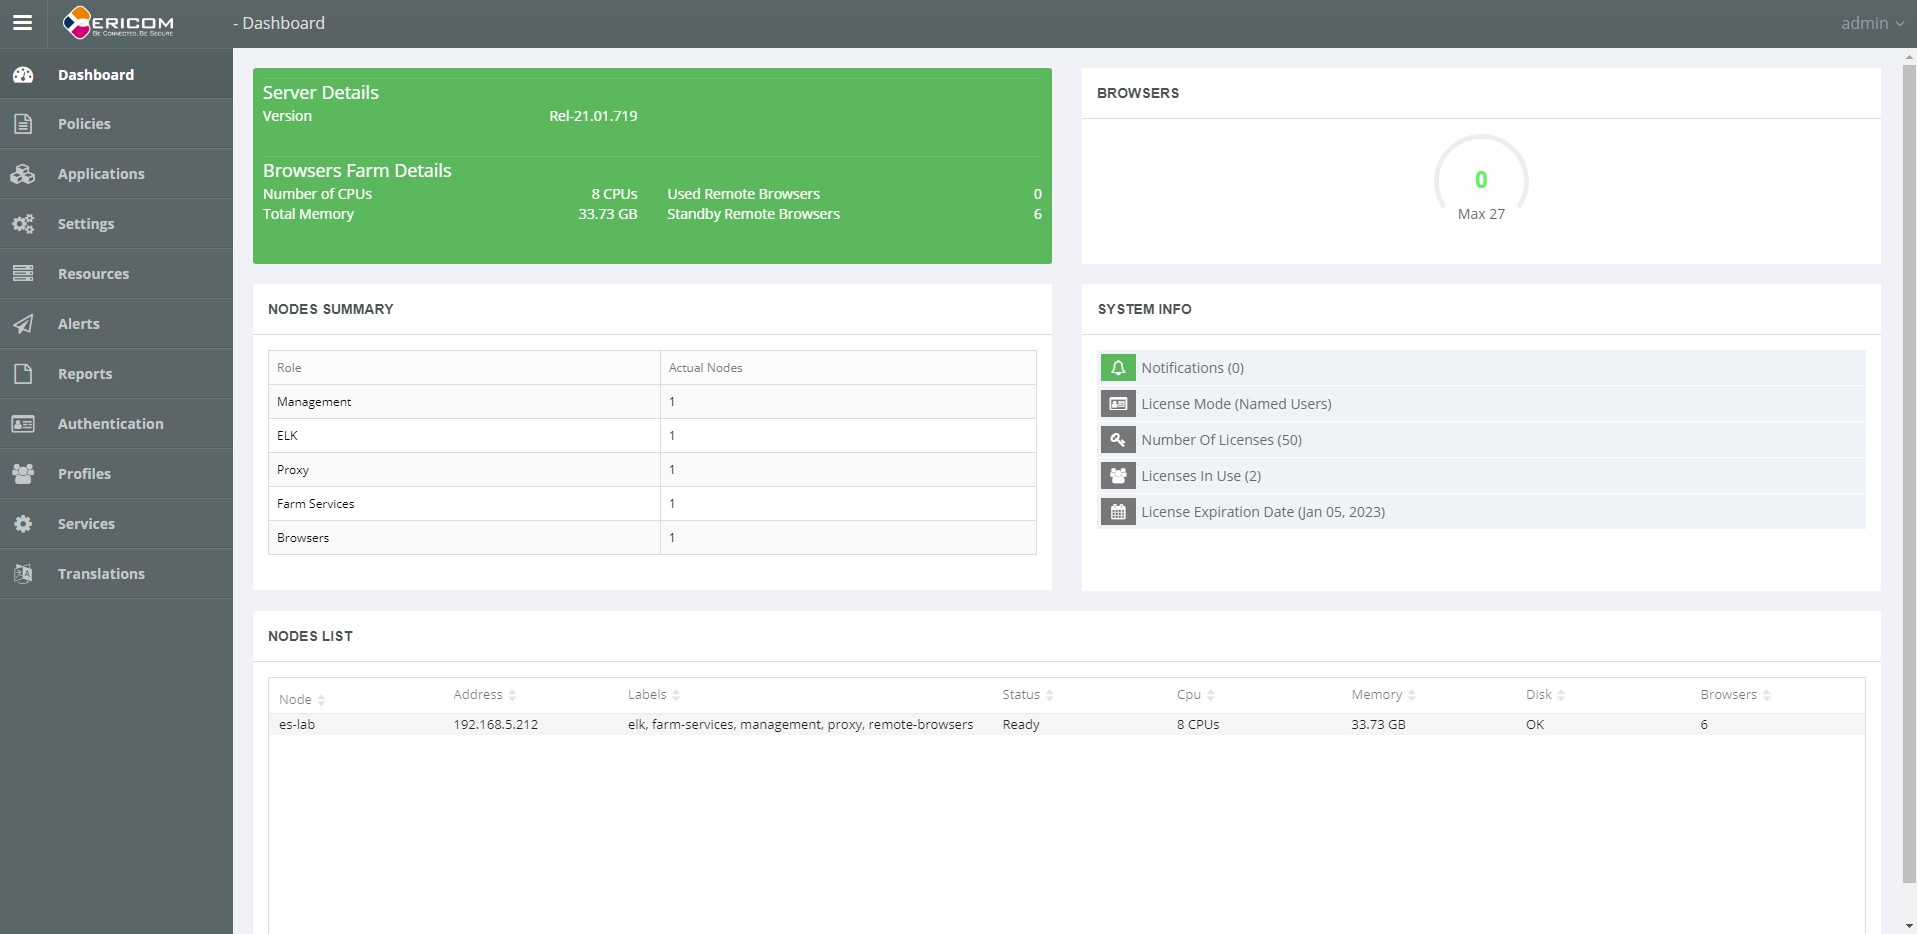Open Licenses In Use (2) entry

coord(1201,476)
